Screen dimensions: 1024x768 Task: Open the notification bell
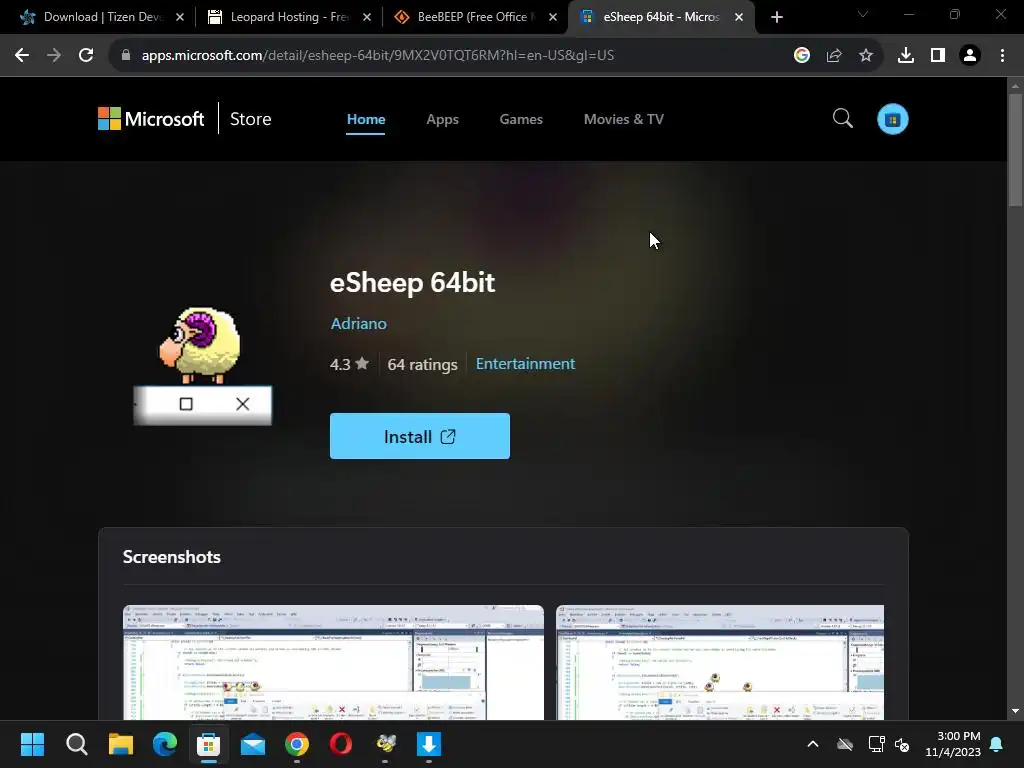[x=997, y=744]
